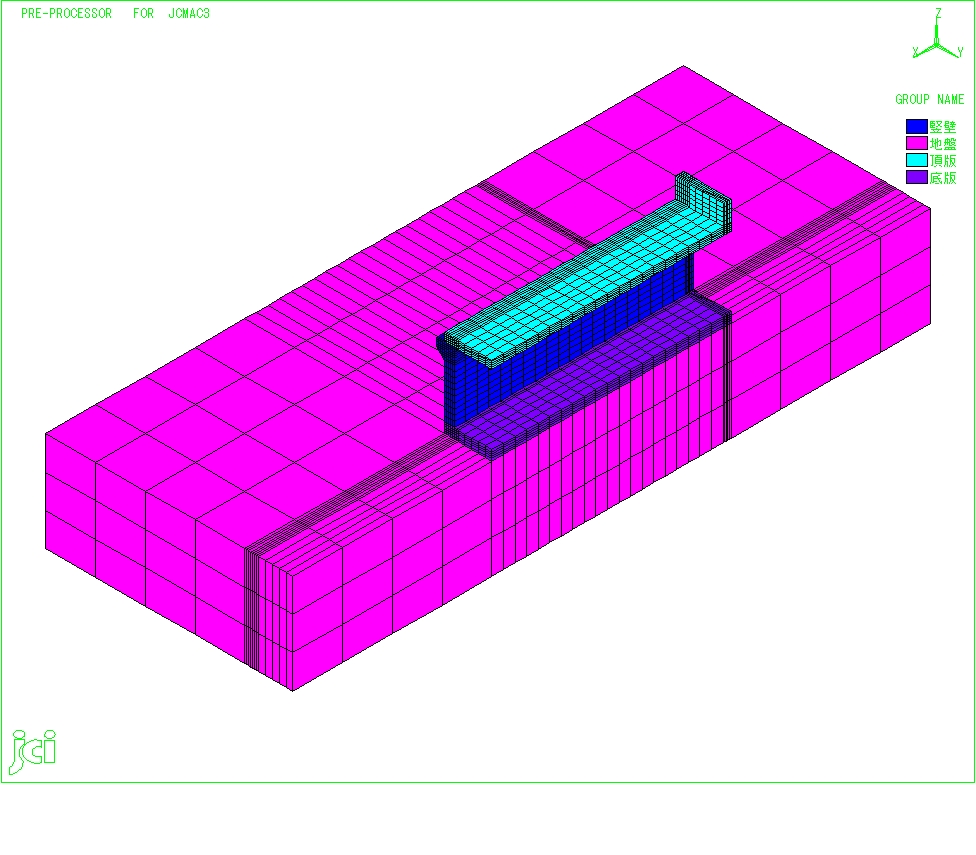The height and width of the screenshot is (855, 976).
Task: Click the GROUP NAME legend heading
Action: pos(929,100)
